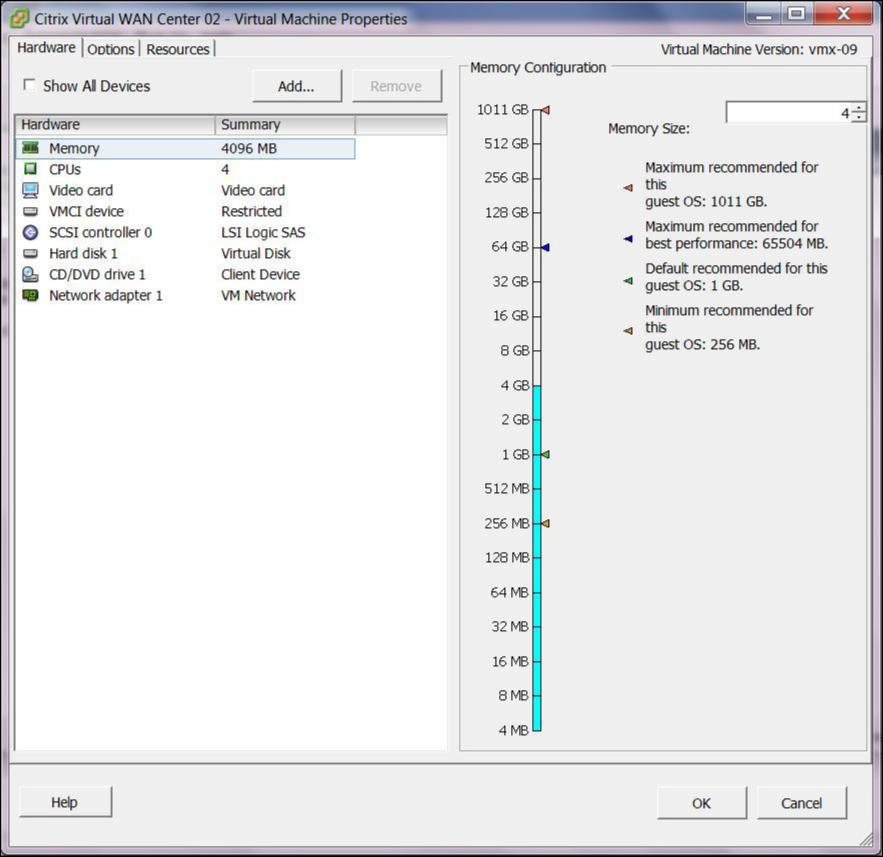The width and height of the screenshot is (883, 857).
Task: Confirm changes with the OK button
Action: pyautogui.click(x=702, y=803)
